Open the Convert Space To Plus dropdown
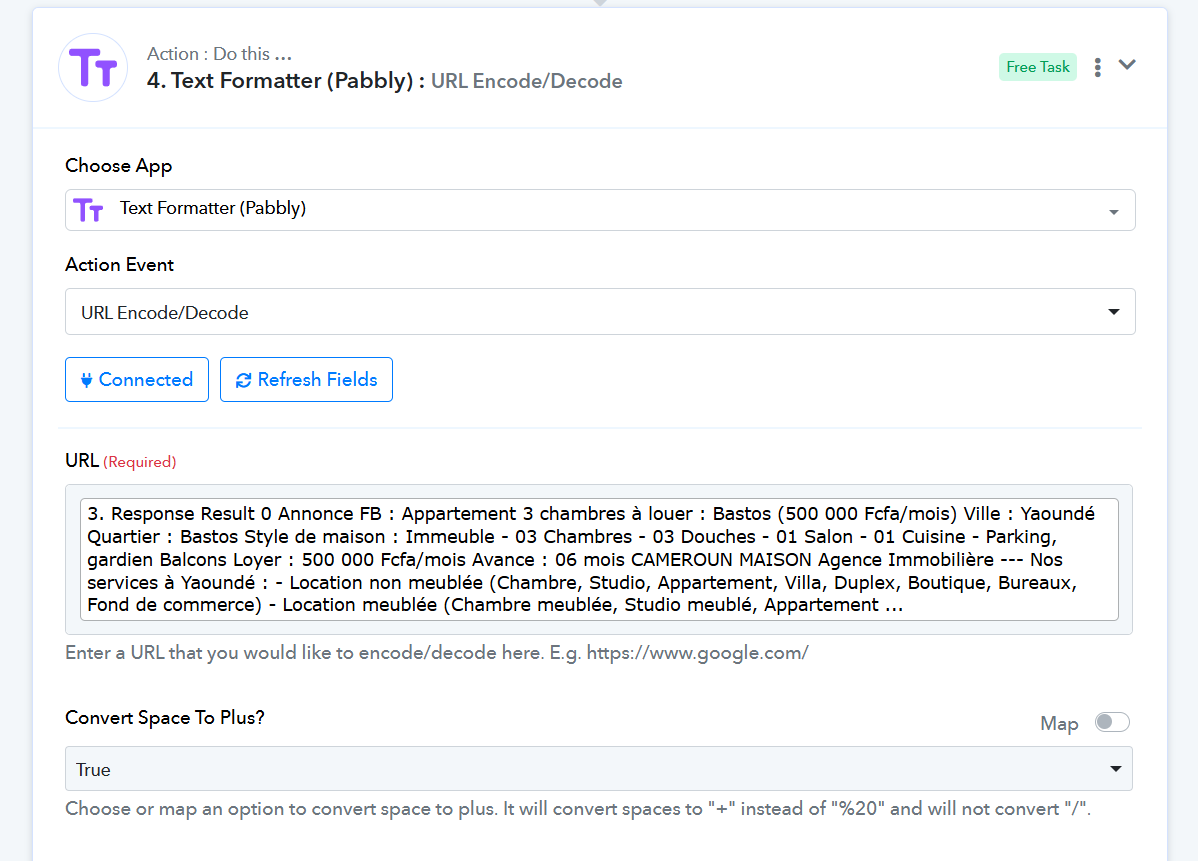Image resolution: width=1198 pixels, height=861 pixels. (599, 769)
